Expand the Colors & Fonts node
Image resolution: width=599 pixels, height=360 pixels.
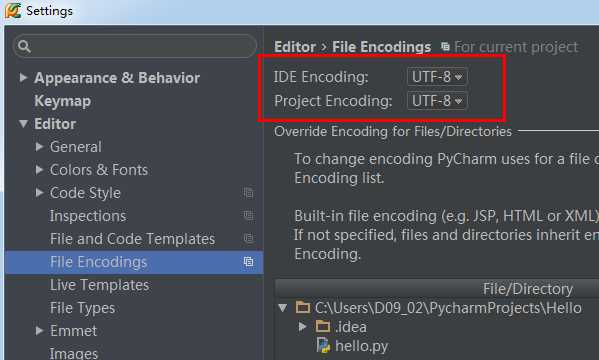click(39, 170)
